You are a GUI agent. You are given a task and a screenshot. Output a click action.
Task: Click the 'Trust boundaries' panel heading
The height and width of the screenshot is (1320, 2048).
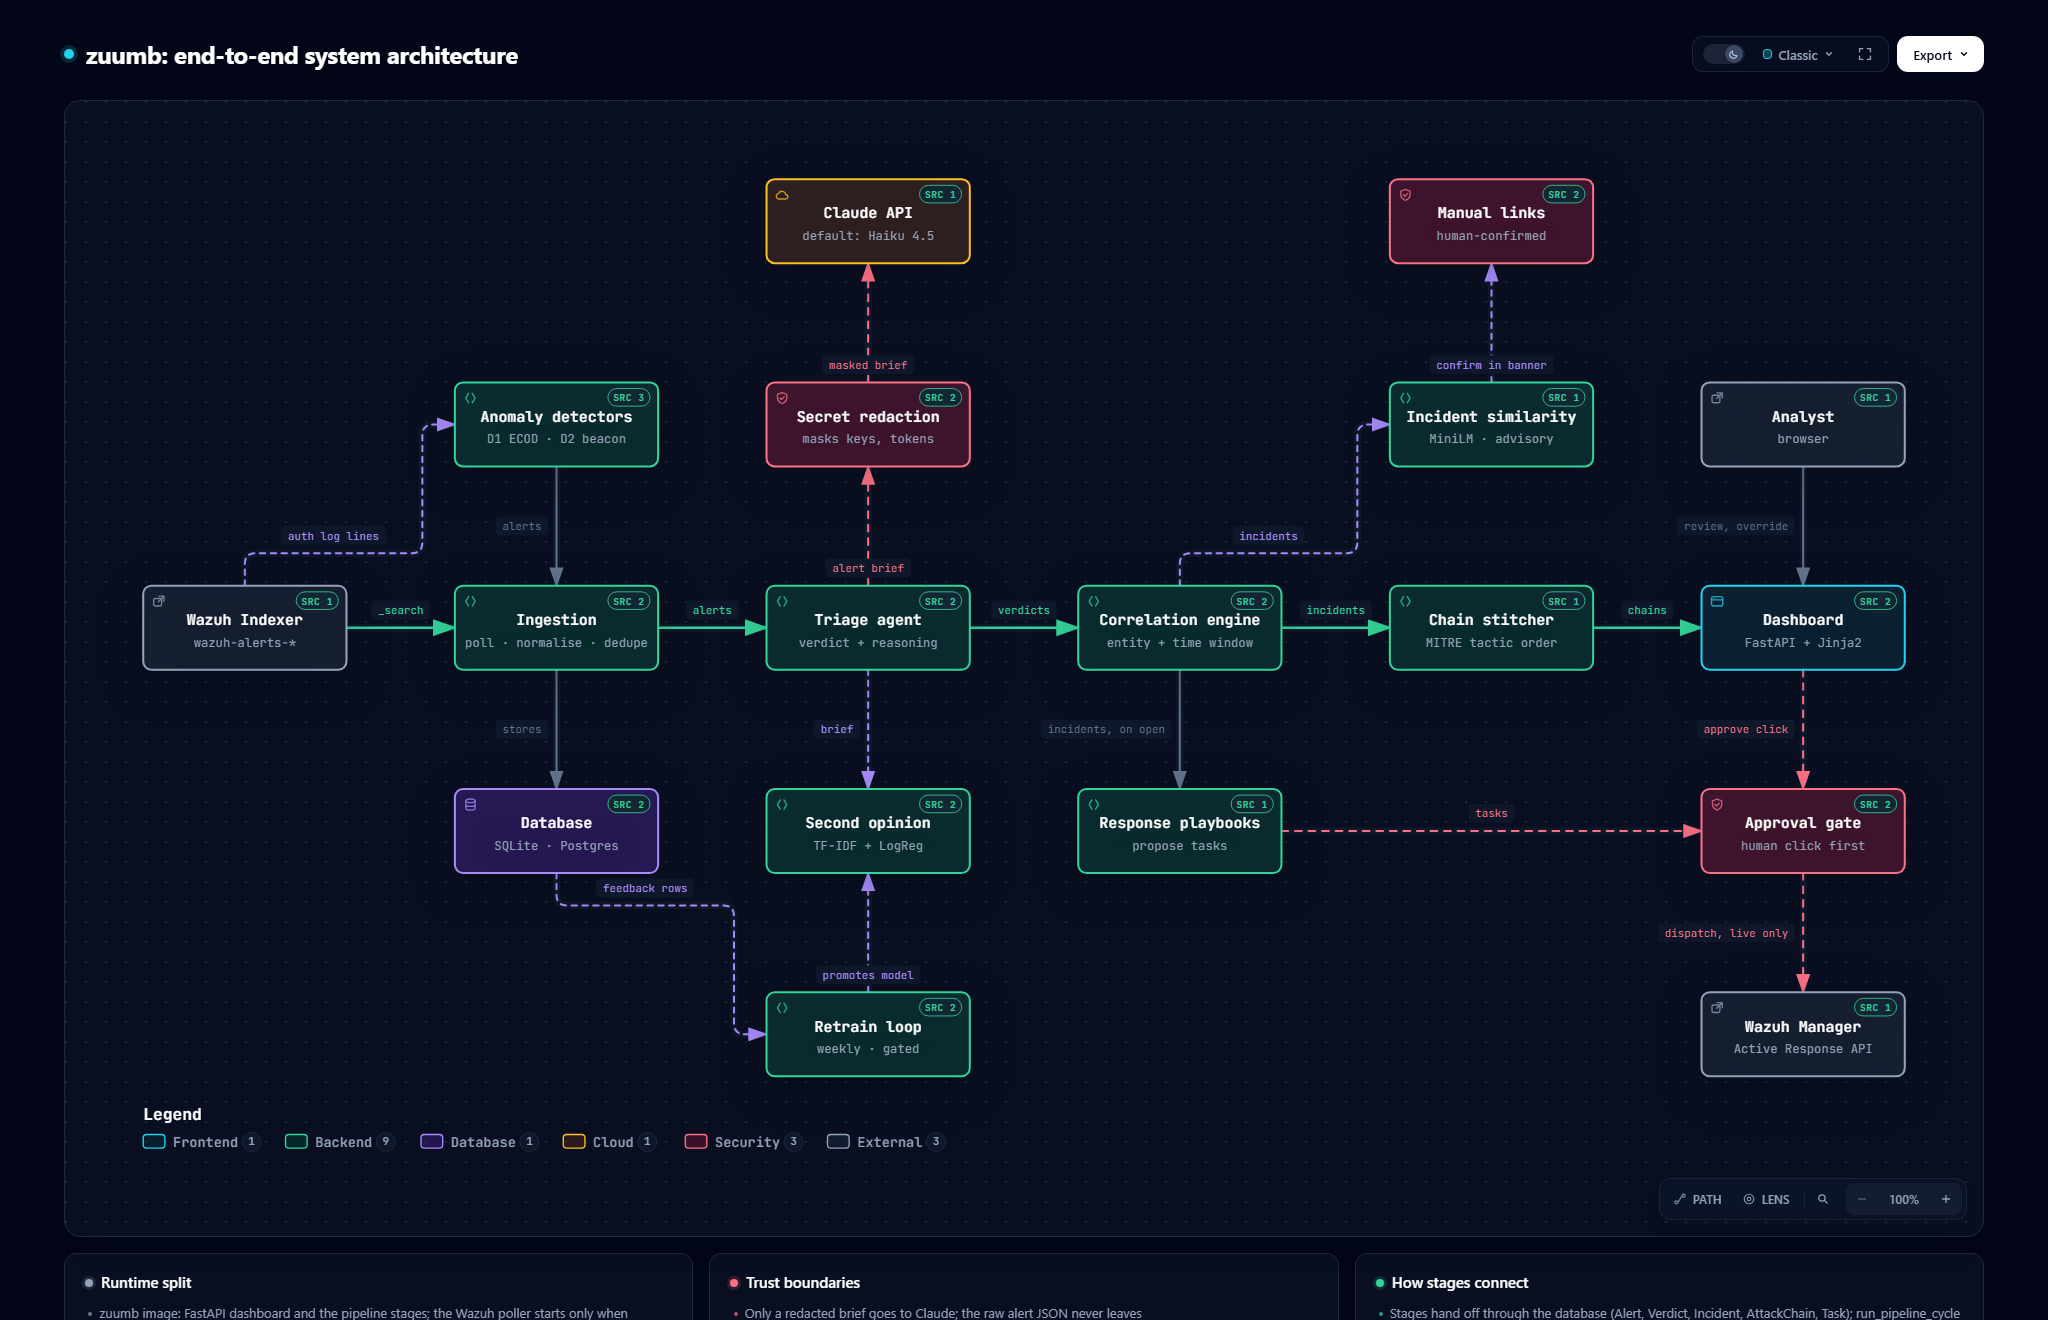point(803,1283)
